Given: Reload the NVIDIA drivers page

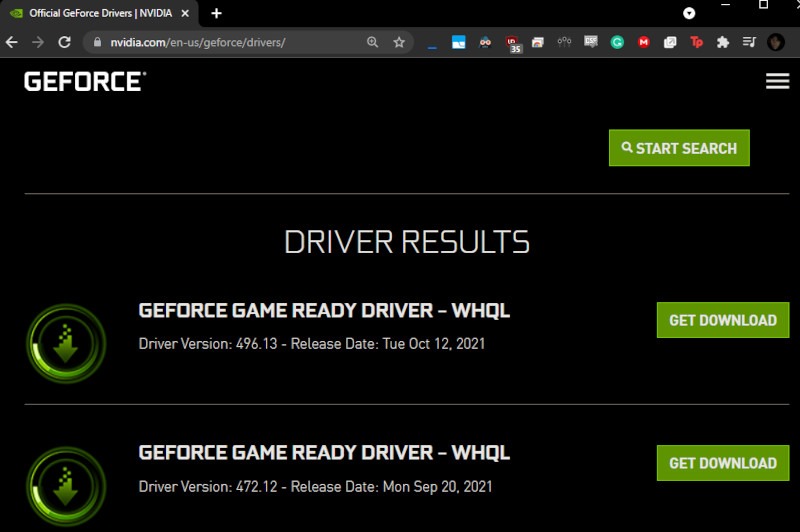Looking at the screenshot, I should 64,42.
